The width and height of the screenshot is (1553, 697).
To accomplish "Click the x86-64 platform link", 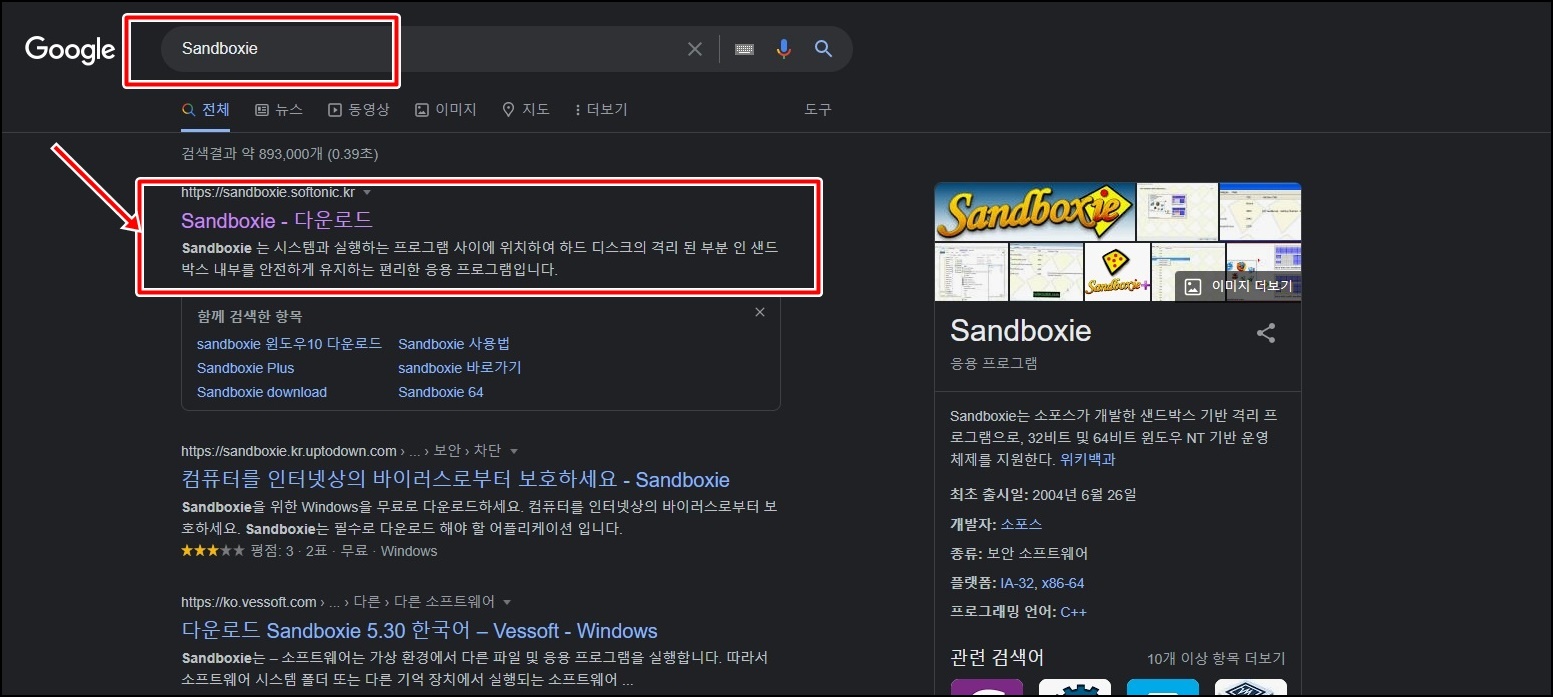I will tap(1063, 583).
